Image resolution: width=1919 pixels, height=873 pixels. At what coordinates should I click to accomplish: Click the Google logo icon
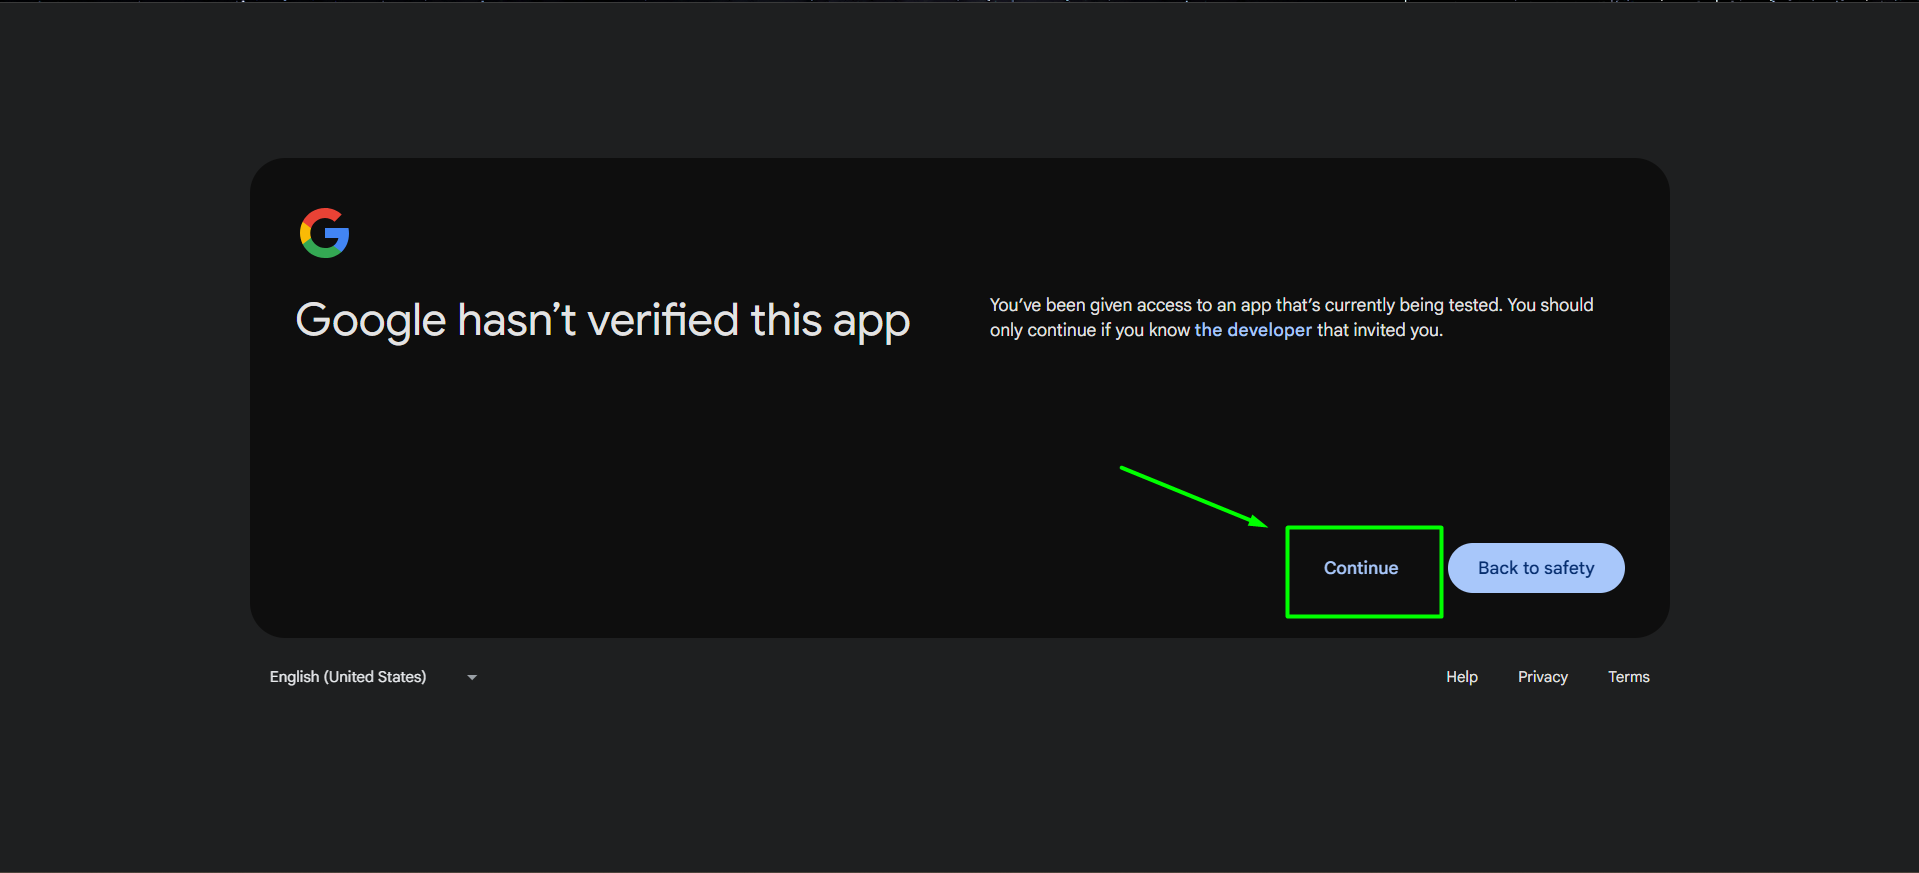[324, 233]
